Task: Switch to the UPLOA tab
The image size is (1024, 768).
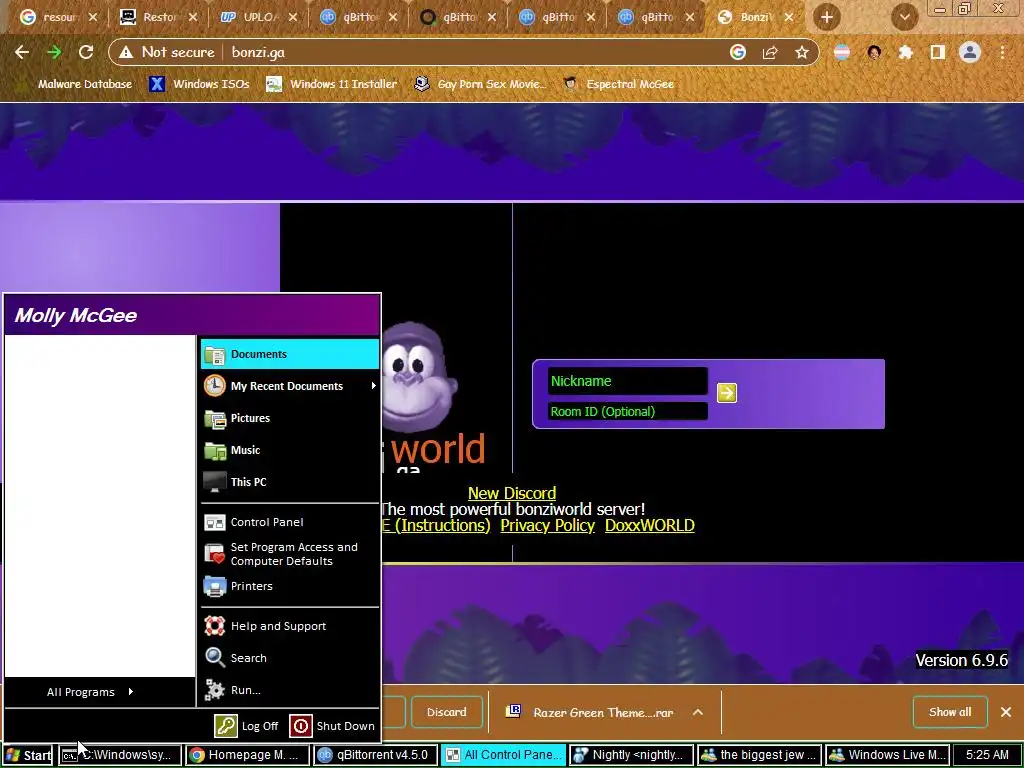Action: [x=258, y=17]
